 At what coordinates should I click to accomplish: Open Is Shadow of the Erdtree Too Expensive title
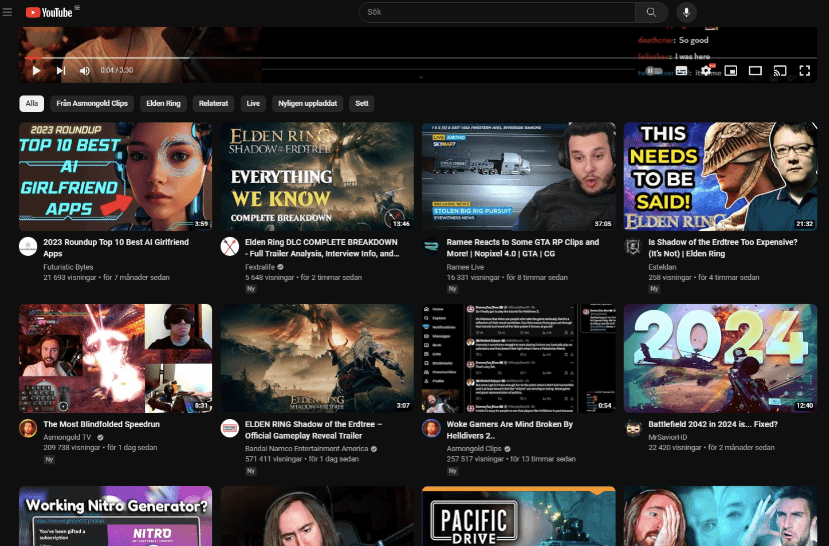tap(723, 248)
